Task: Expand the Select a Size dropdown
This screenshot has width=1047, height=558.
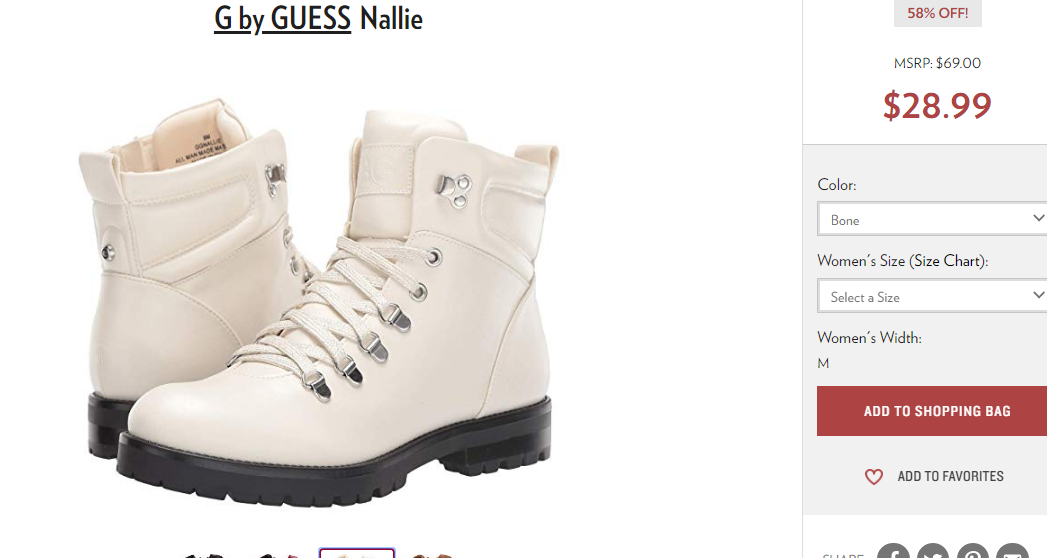Action: [x=932, y=296]
